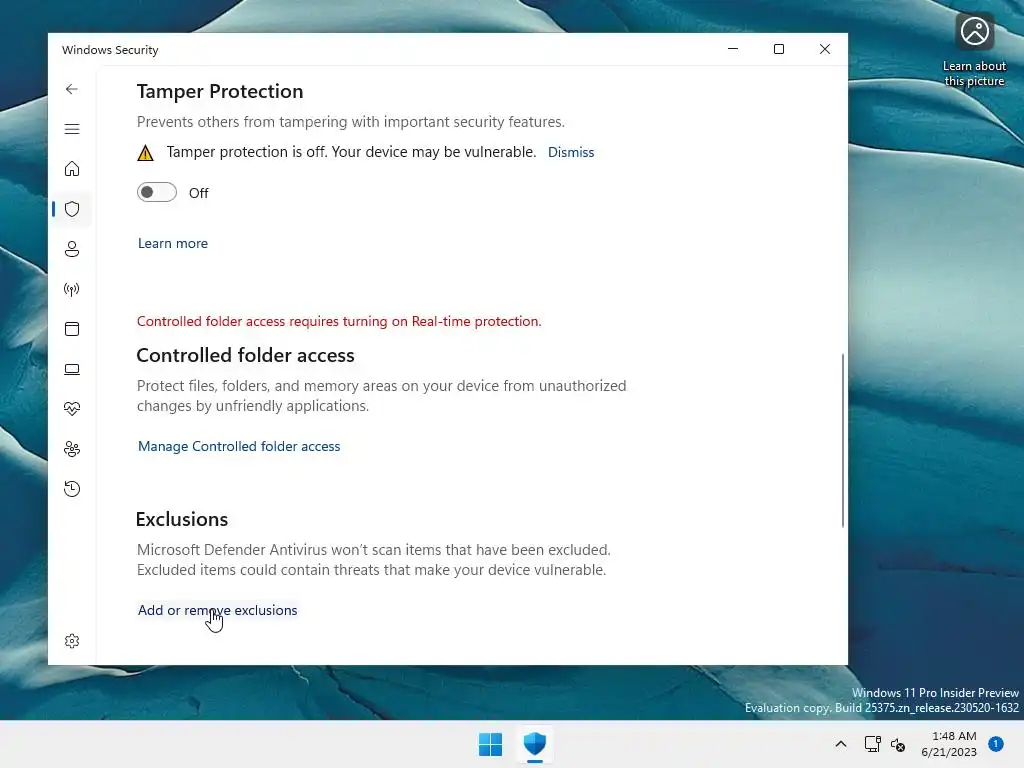Open Device security laptop icon
This screenshot has height=768, width=1024.
(72, 369)
